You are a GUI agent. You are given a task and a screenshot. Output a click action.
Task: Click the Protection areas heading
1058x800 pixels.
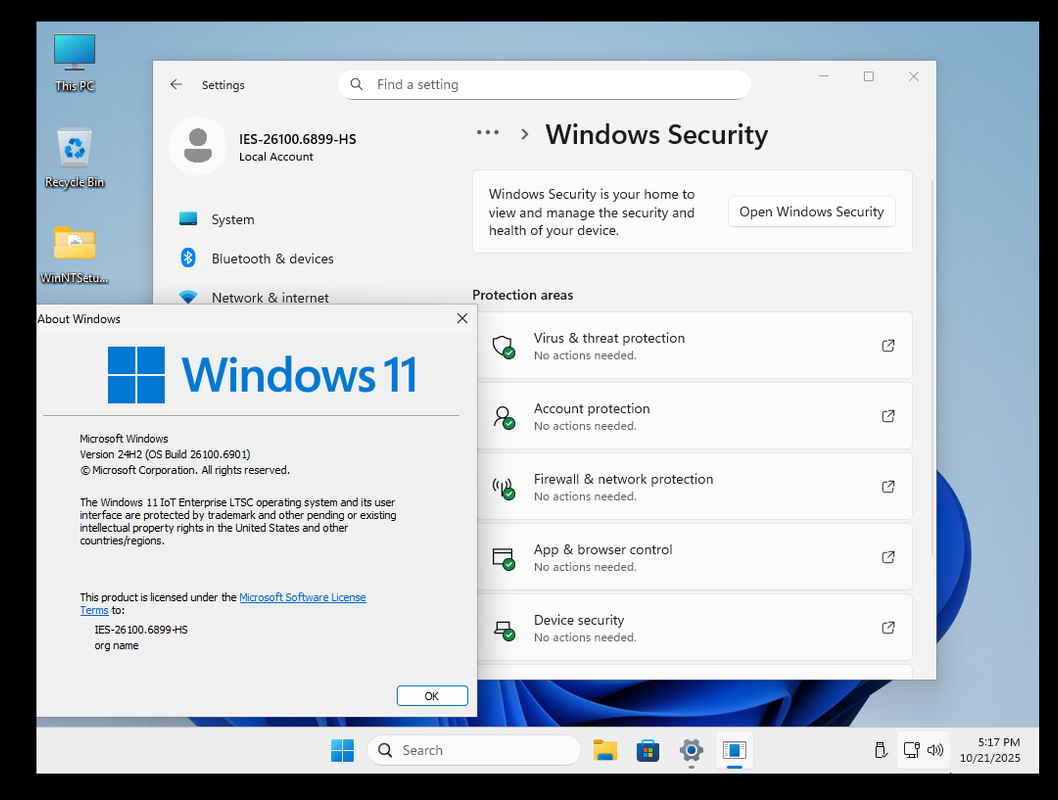coord(523,295)
